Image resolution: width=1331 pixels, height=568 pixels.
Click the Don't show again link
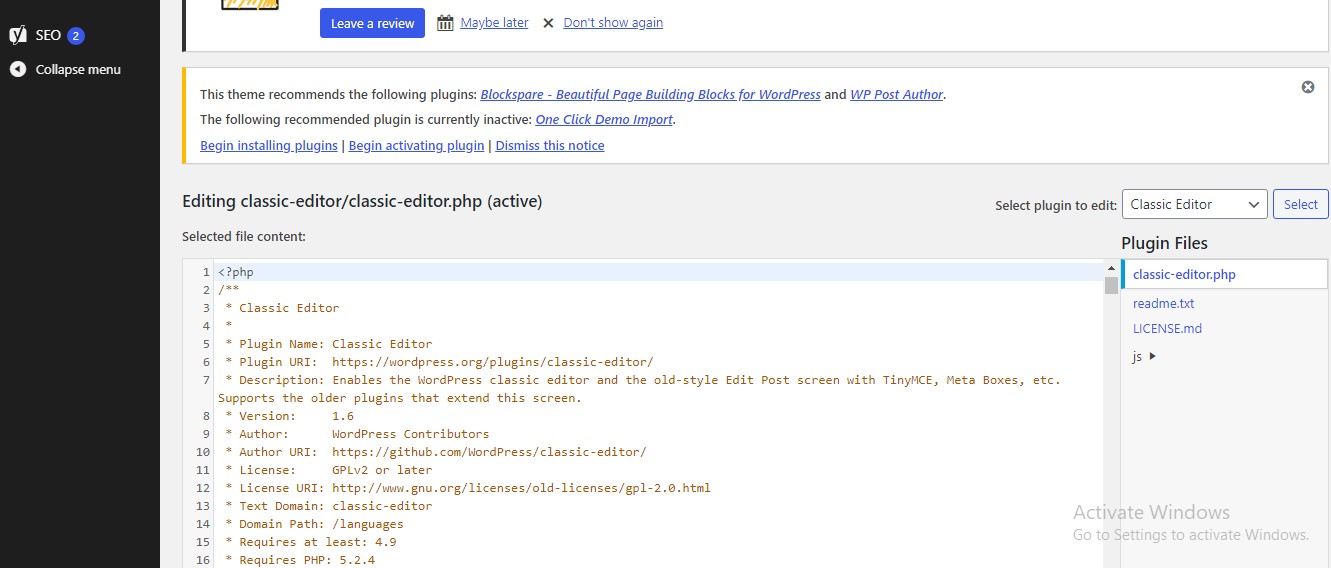pyautogui.click(x=613, y=23)
